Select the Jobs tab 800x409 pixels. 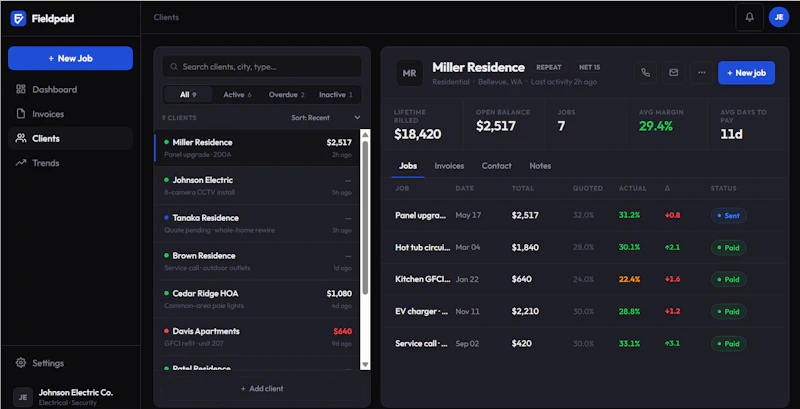click(408, 166)
